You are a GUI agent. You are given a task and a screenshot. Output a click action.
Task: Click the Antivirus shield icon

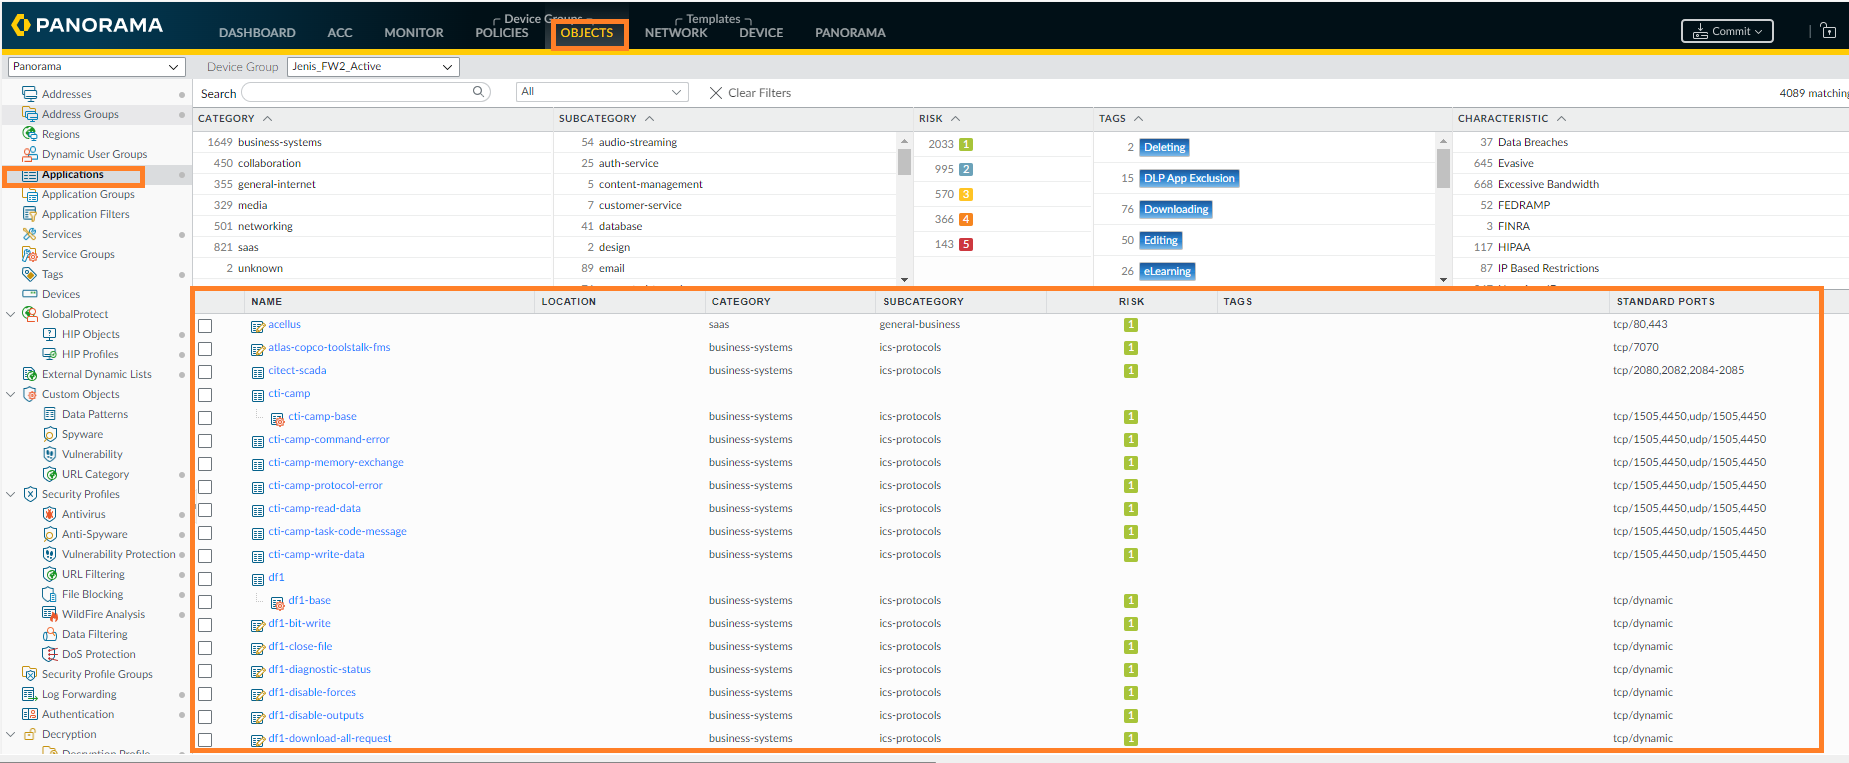pyautogui.click(x=50, y=514)
